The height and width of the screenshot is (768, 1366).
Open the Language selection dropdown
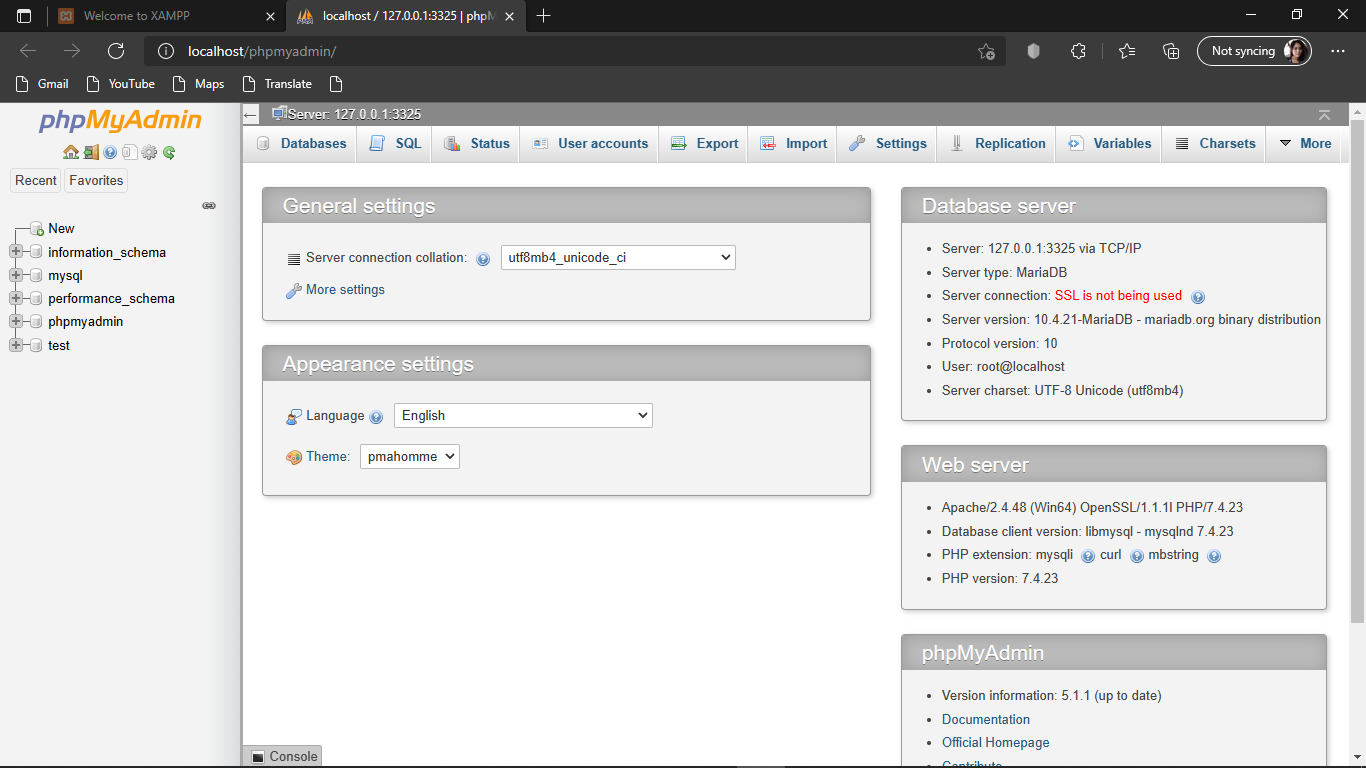(523, 416)
